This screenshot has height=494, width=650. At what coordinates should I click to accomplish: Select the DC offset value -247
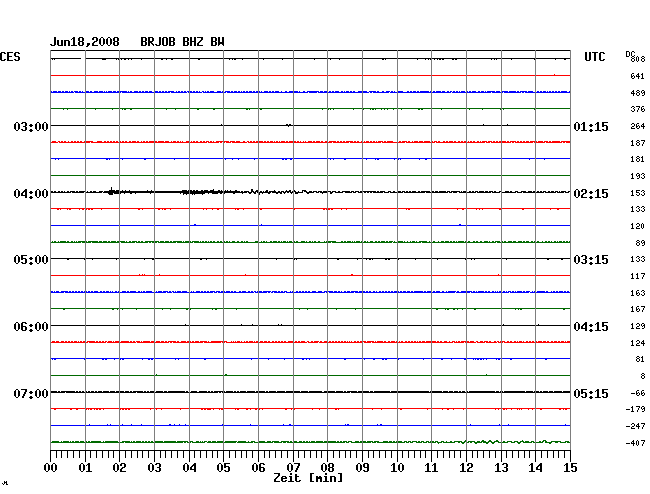[635, 426]
